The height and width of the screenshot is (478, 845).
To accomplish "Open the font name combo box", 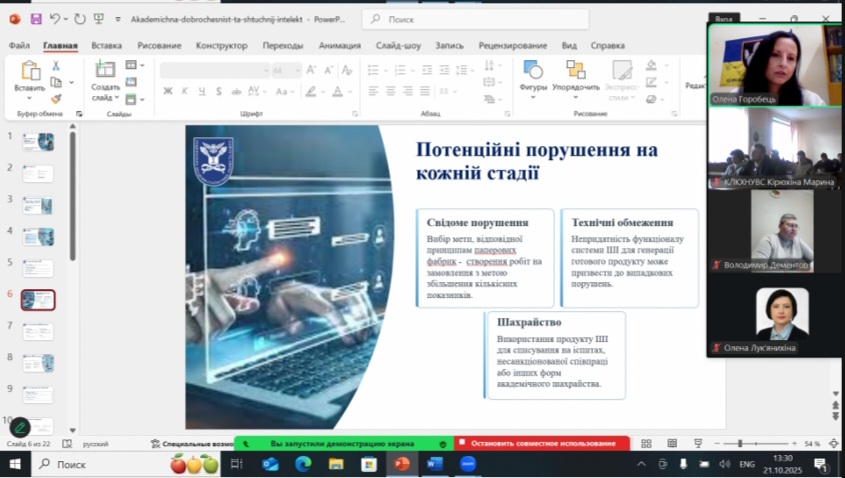I will (214, 70).
